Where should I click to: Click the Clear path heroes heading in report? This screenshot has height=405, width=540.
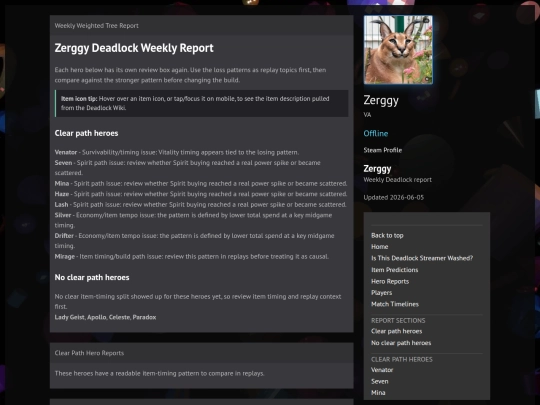click(x=86, y=133)
